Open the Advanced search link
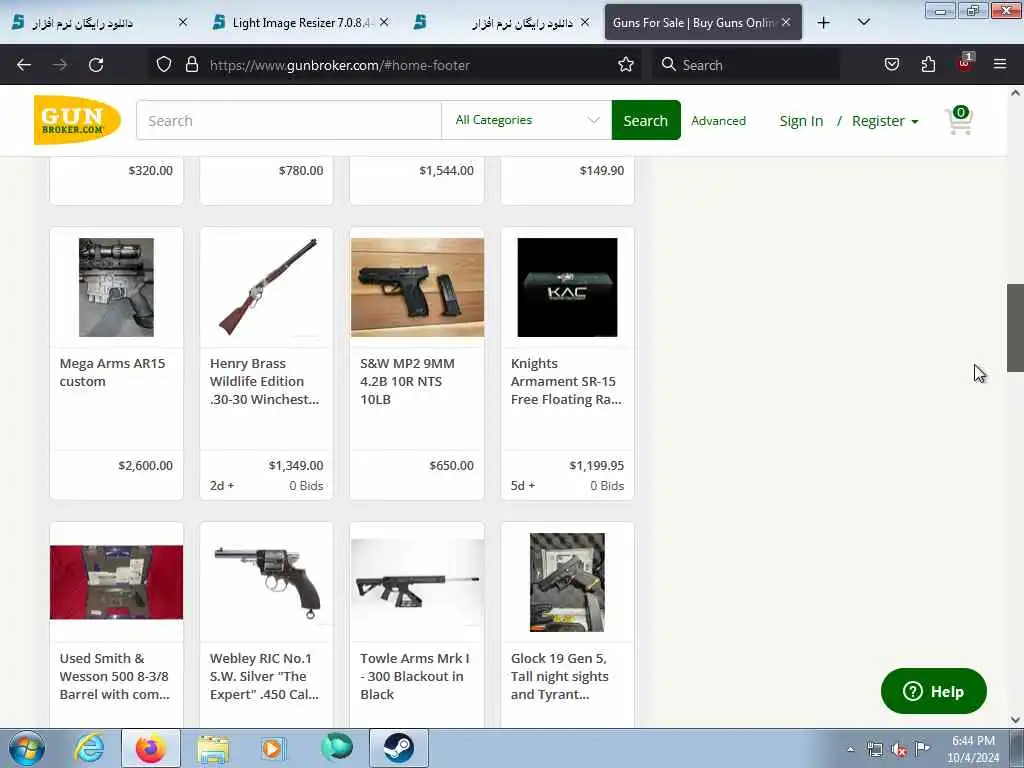Image resolution: width=1024 pixels, height=768 pixels. click(x=718, y=121)
